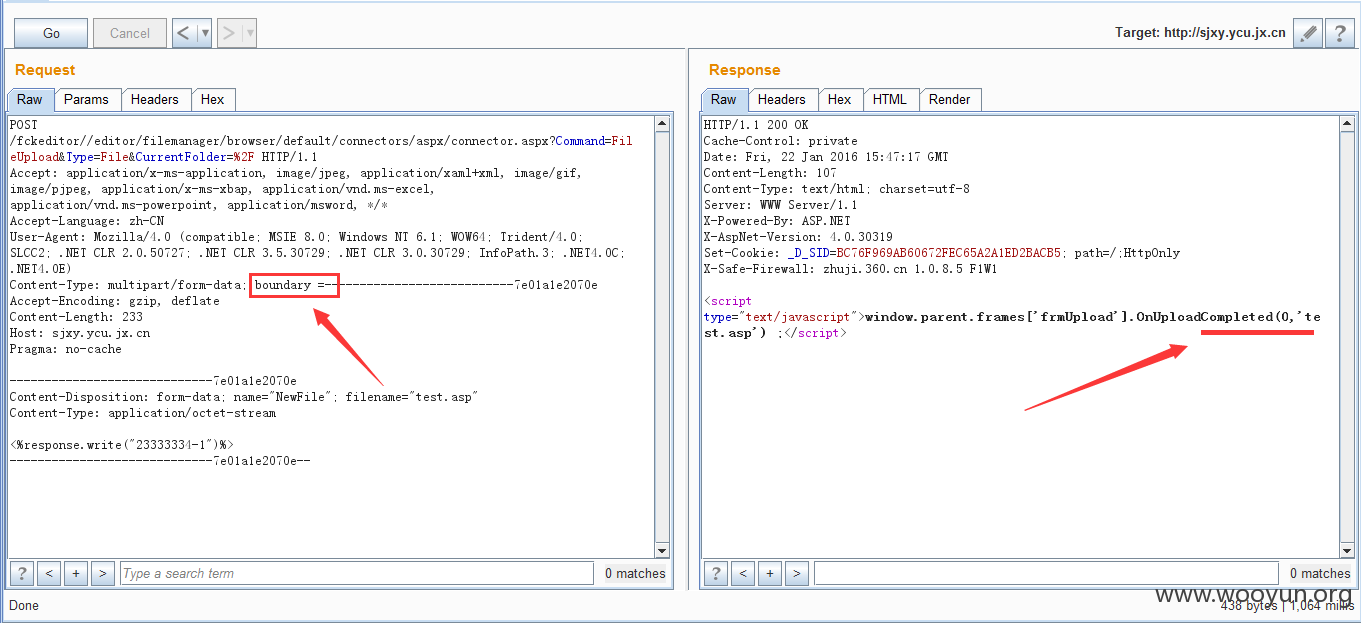The image size is (1361, 623).
Task: Open request search options plus button
Action: (76, 573)
